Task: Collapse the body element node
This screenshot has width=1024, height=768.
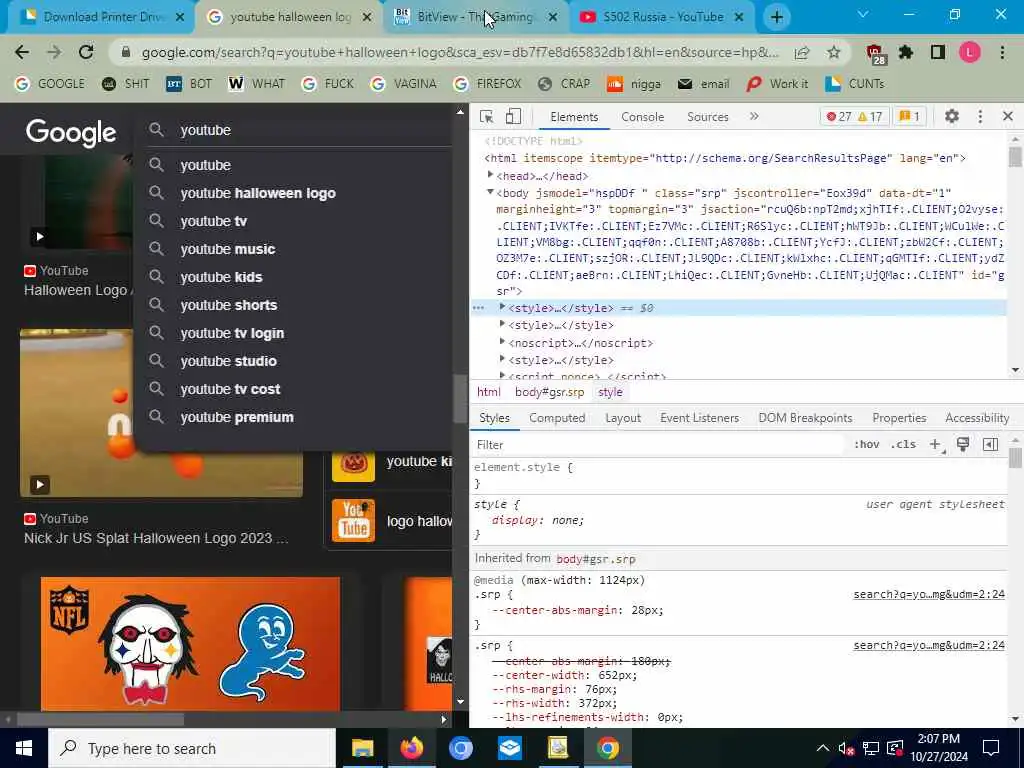Action: coord(490,192)
